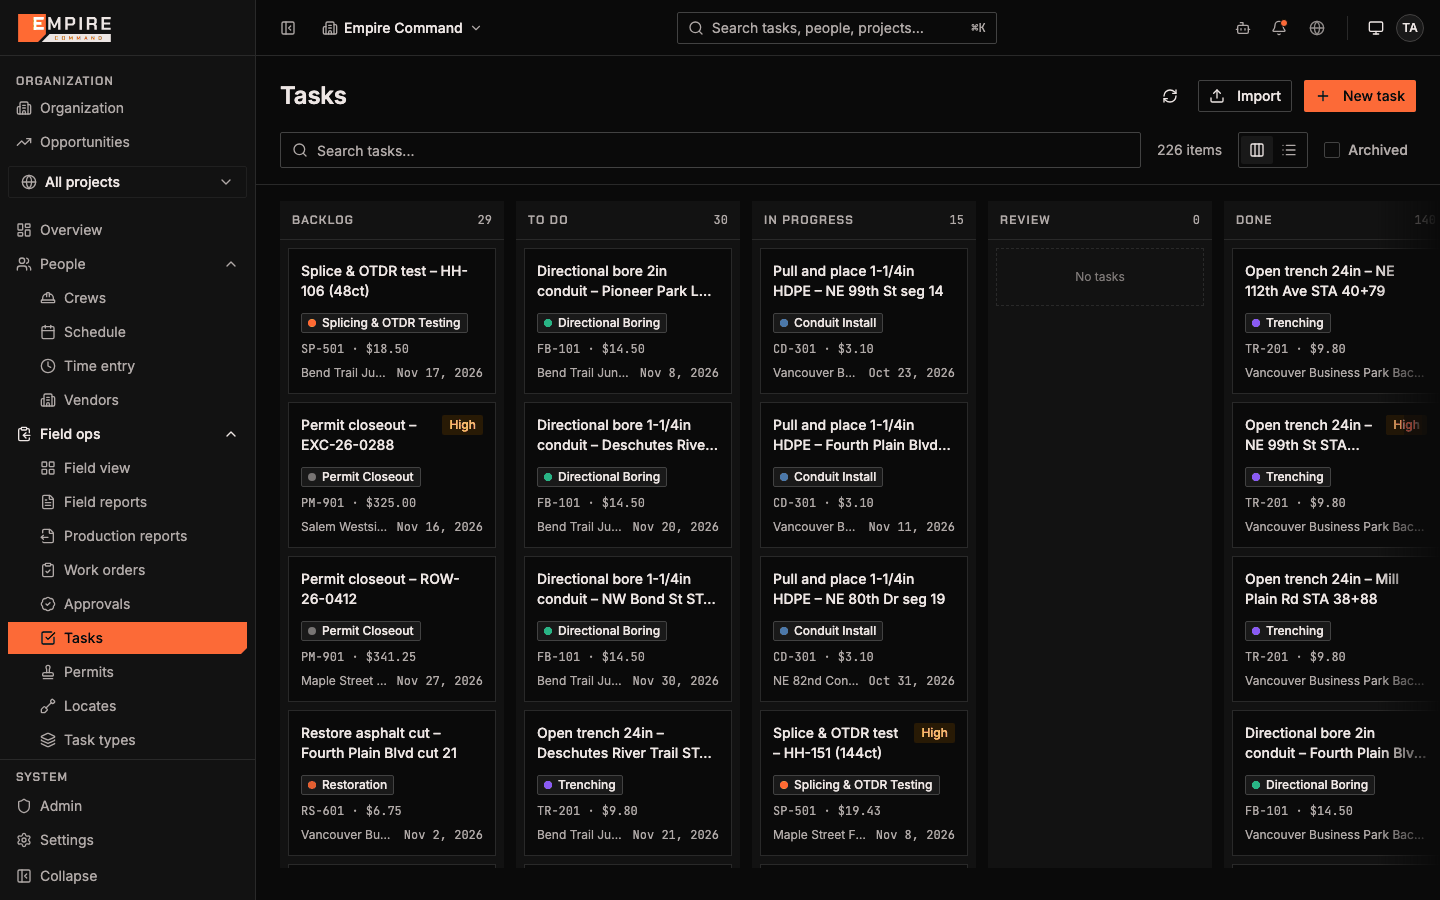The height and width of the screenshot is (900, 1440).
Task: Open the assistant bot icon
Action: click(1243, 28)
